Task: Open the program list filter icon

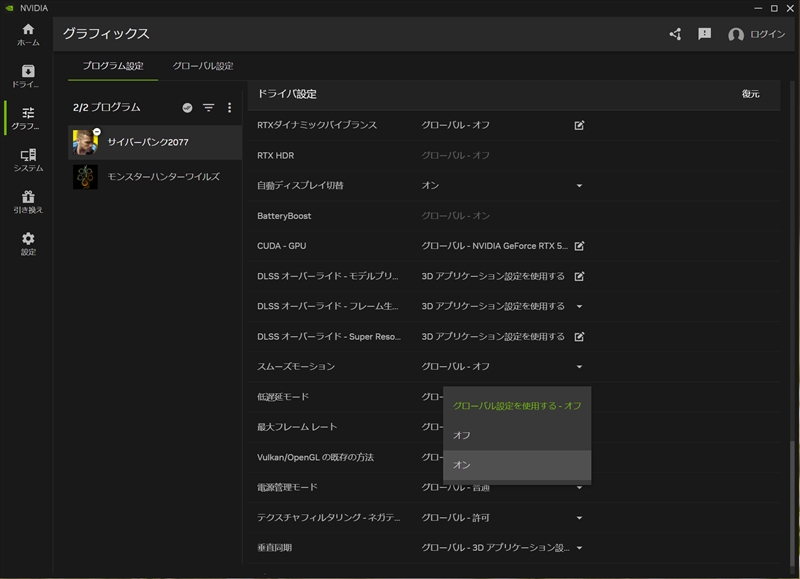Action: (209, 108)
